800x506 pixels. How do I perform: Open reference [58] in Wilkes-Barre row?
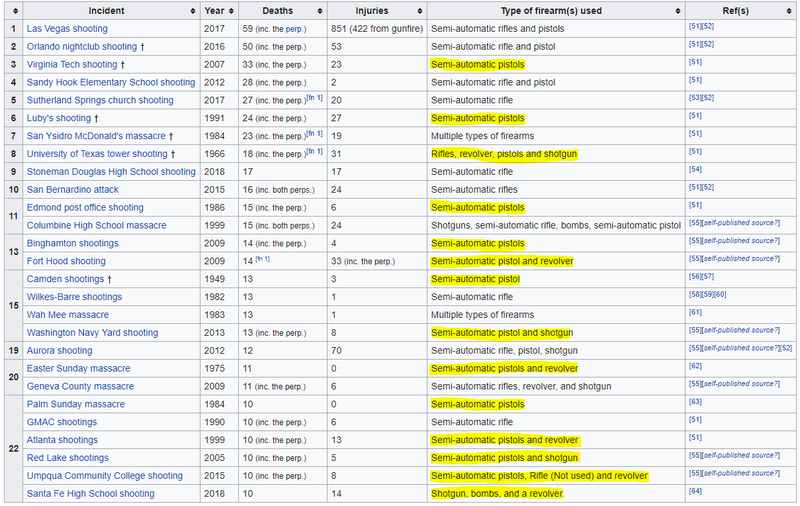[x=695, y=294]
